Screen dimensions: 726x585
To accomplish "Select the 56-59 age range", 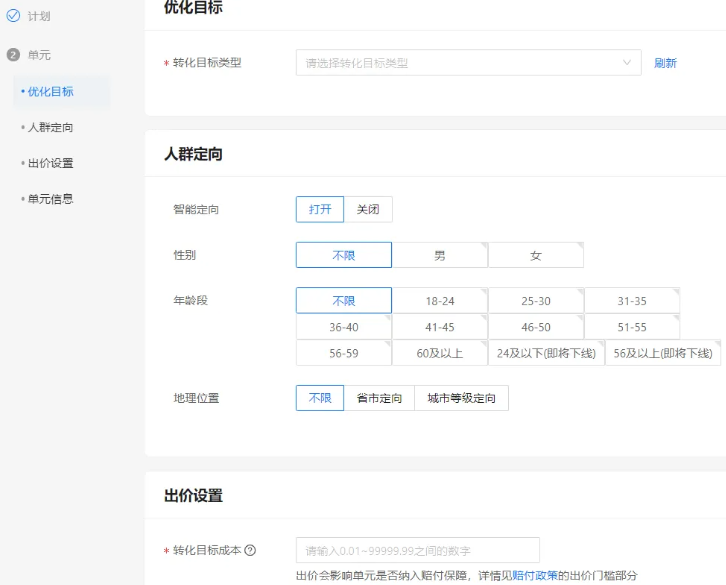I will (344, 353).
